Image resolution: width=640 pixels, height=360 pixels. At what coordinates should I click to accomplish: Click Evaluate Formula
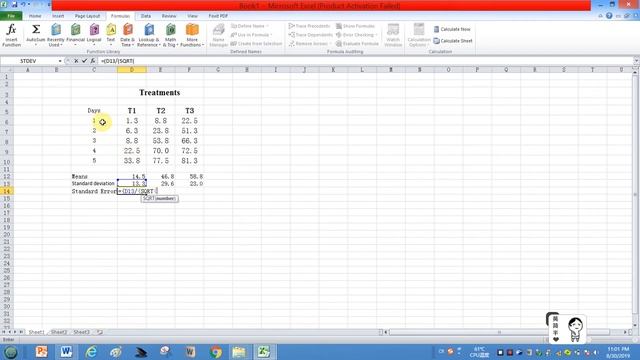357,44
